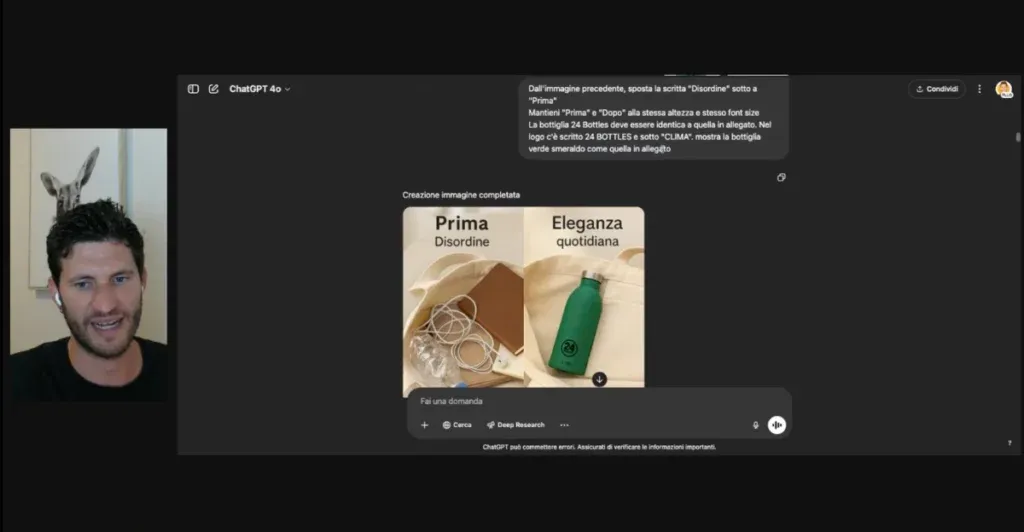Screen dimensions: 1024x532
Task: Click the user prompt message bubble
Action: pyautogui.click(x=654, y=118)
